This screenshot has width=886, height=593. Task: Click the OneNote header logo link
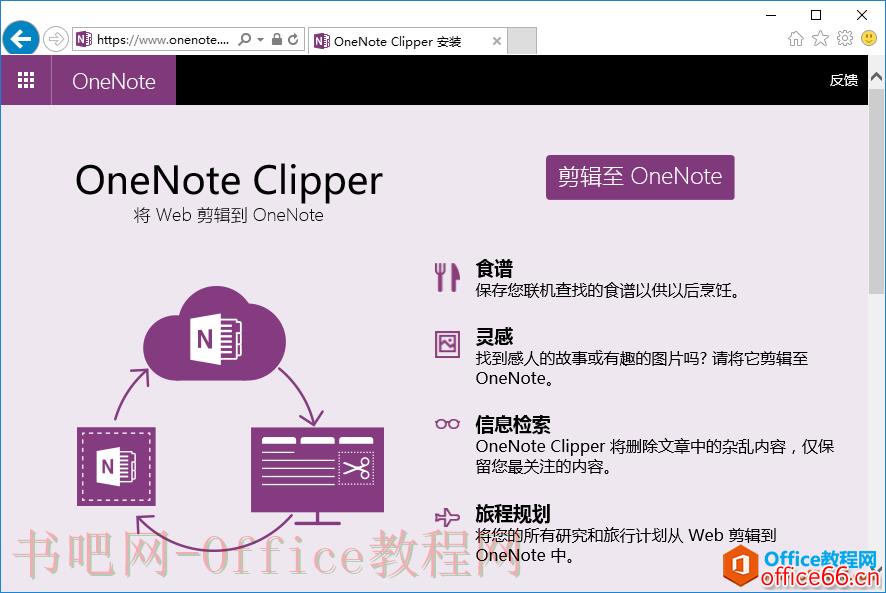(114, 81)
